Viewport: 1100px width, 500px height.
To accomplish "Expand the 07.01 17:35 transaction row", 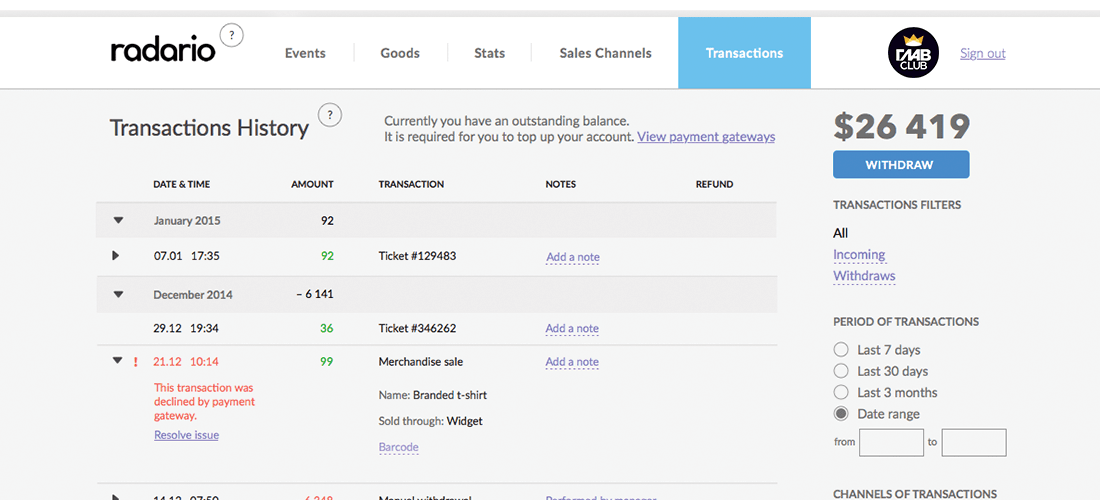I will (x=116, y=256).
